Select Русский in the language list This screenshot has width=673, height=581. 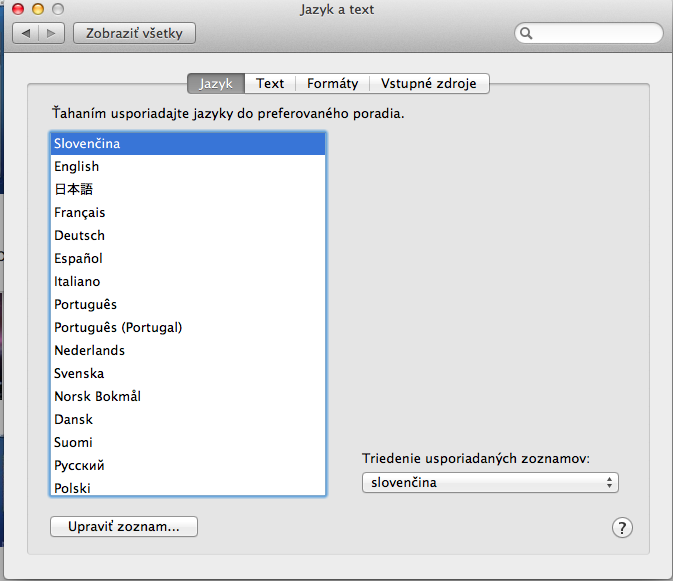(x=188, y=465)
